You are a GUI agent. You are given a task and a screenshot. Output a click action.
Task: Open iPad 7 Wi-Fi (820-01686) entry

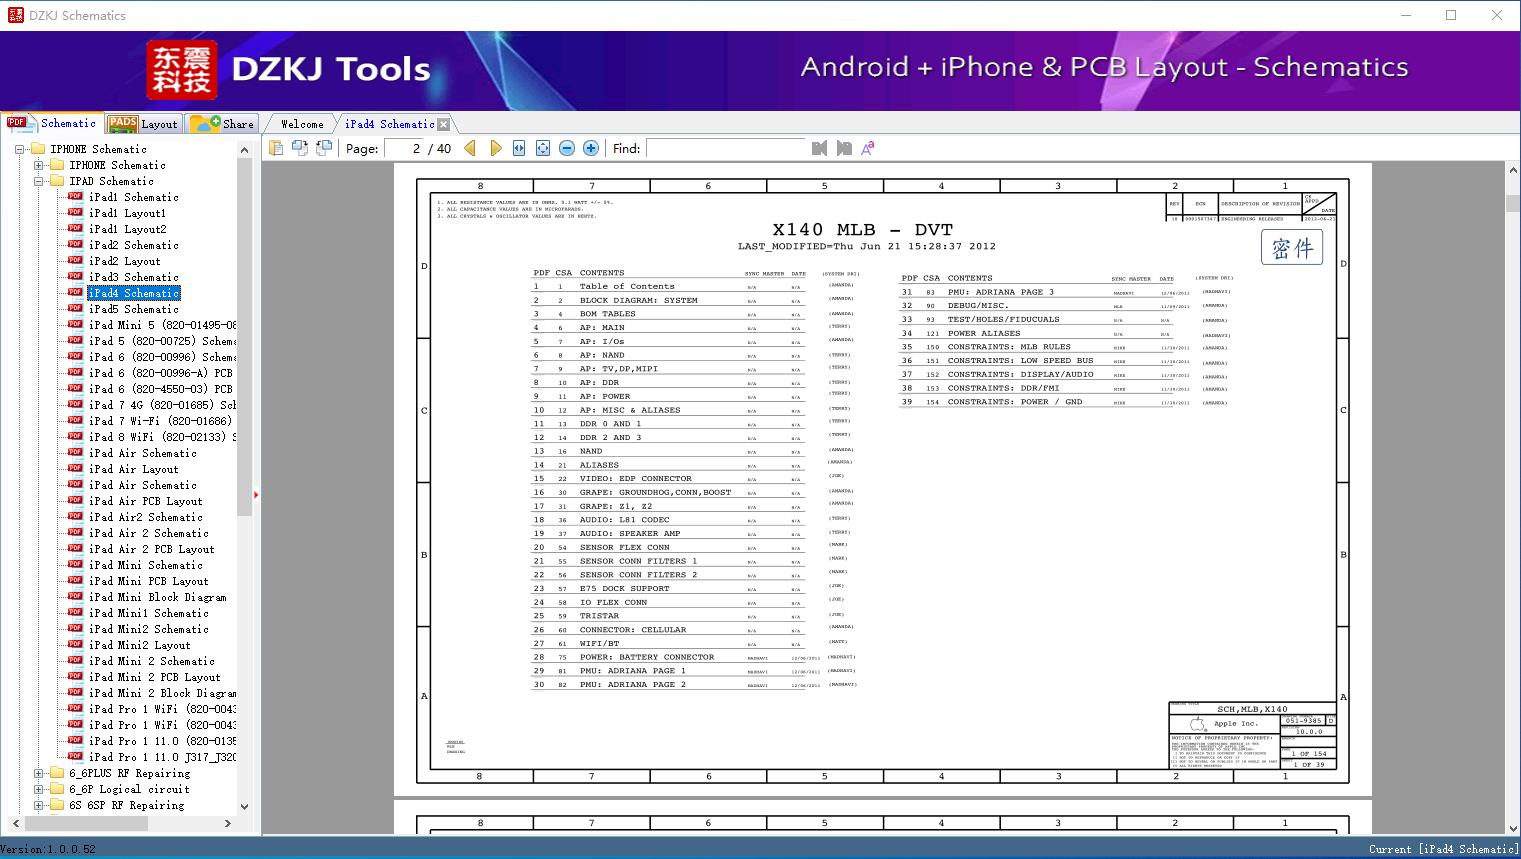161,421
